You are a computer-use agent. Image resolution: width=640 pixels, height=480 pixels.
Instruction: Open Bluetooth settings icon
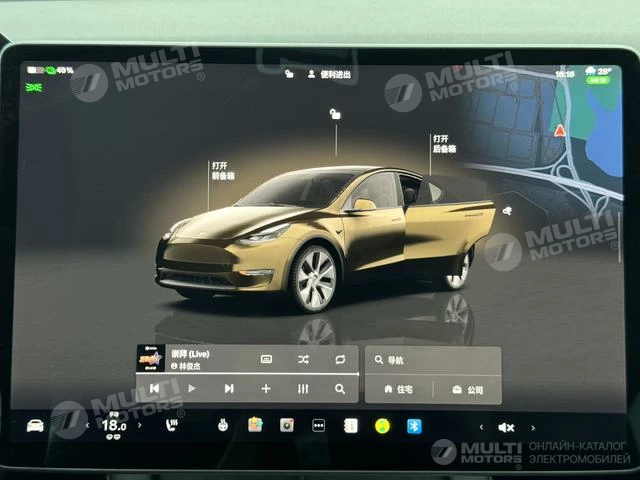pos(414,426)
